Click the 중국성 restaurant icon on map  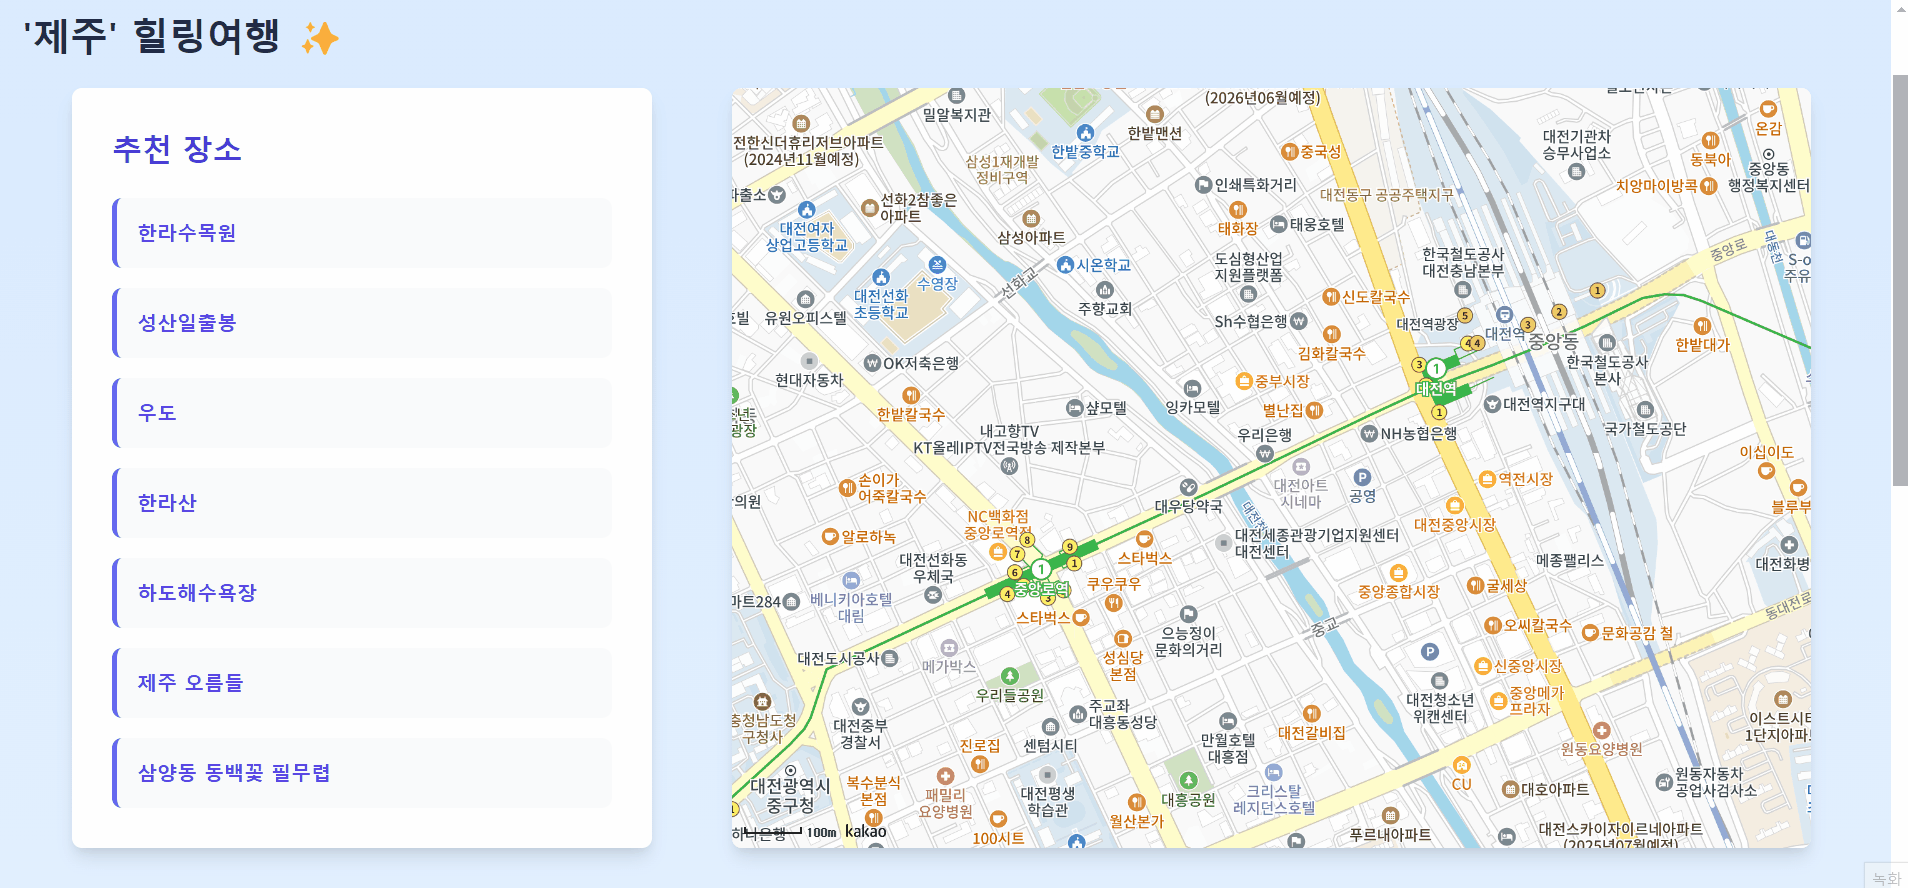pos(1290,152)
